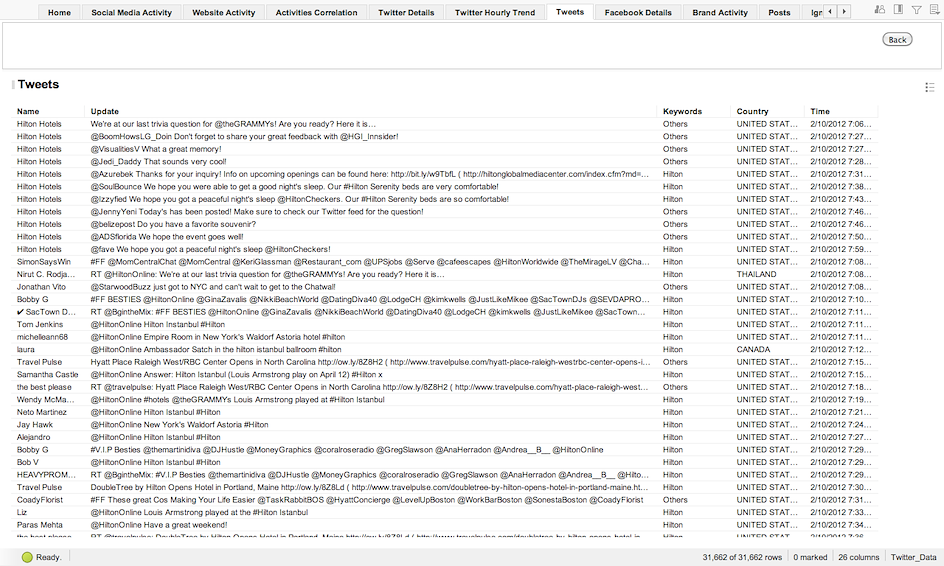Select the Wendy McMa... name cell
This screenshot has height=566, width=944.
click(46, 400)
